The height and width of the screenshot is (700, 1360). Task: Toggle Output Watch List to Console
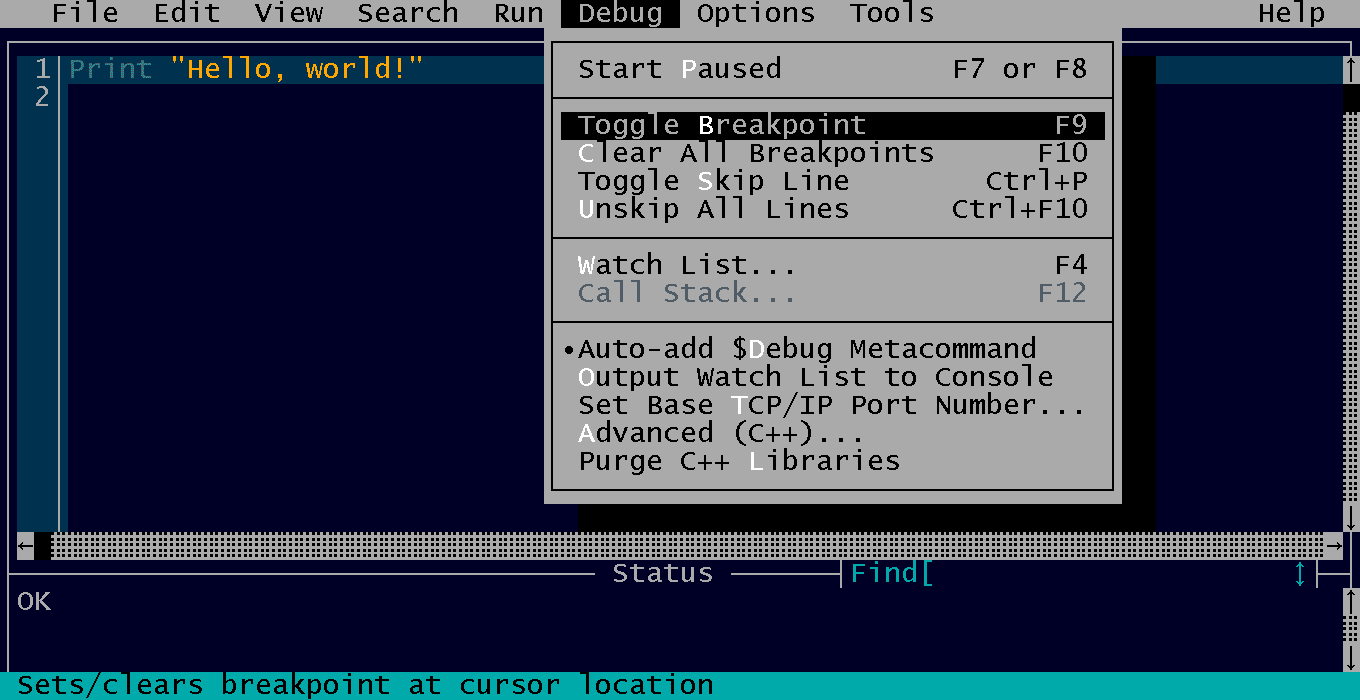coord(832,377)
